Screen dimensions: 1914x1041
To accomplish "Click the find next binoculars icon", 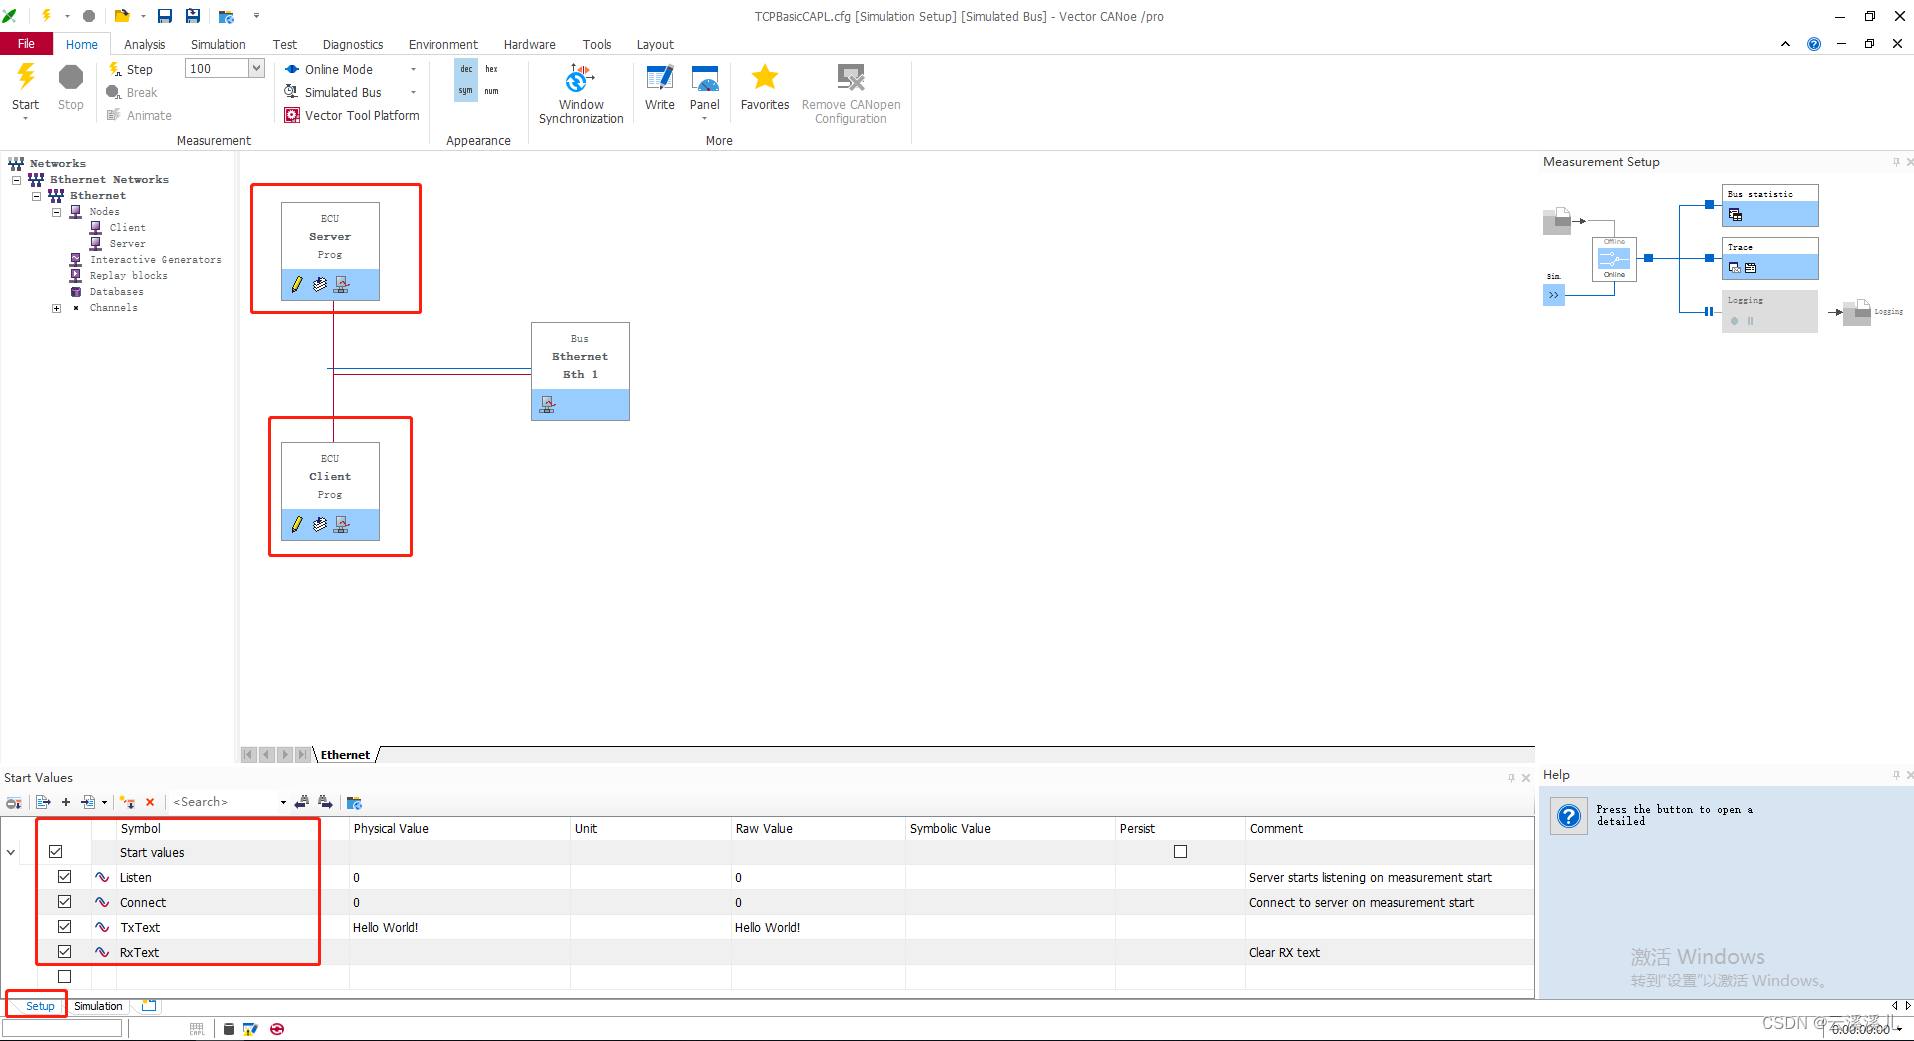I will click(325, 802).
